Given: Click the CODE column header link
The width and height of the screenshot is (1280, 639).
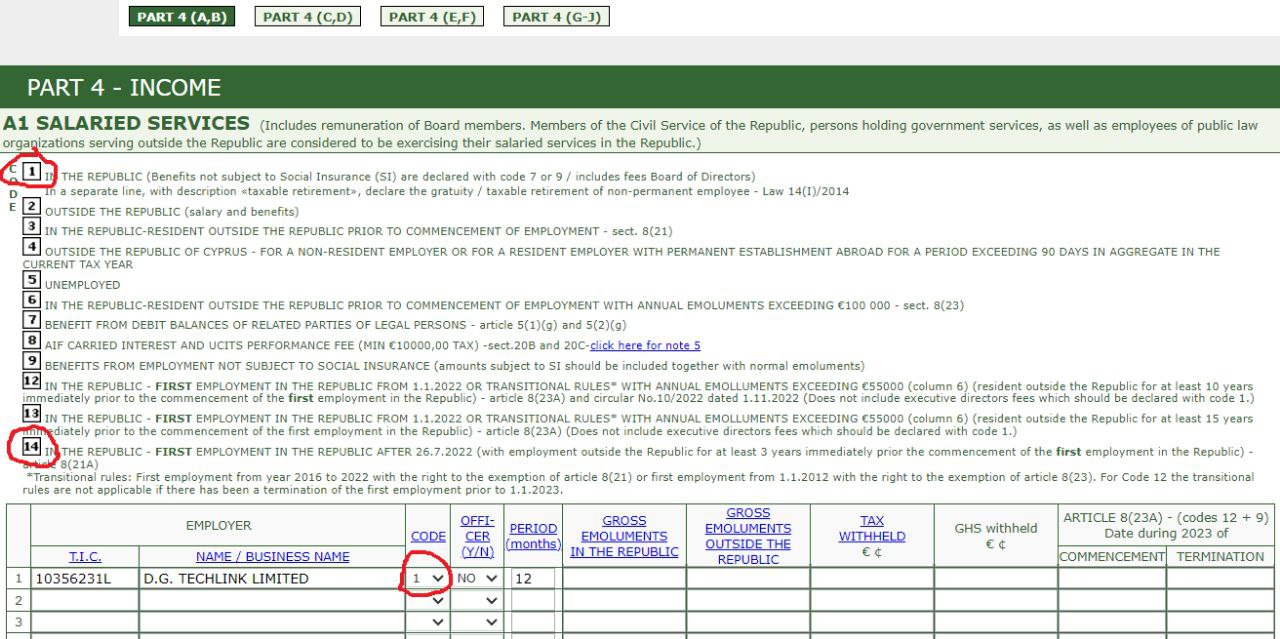Looking at the screenshot, I should pos(428,536).
